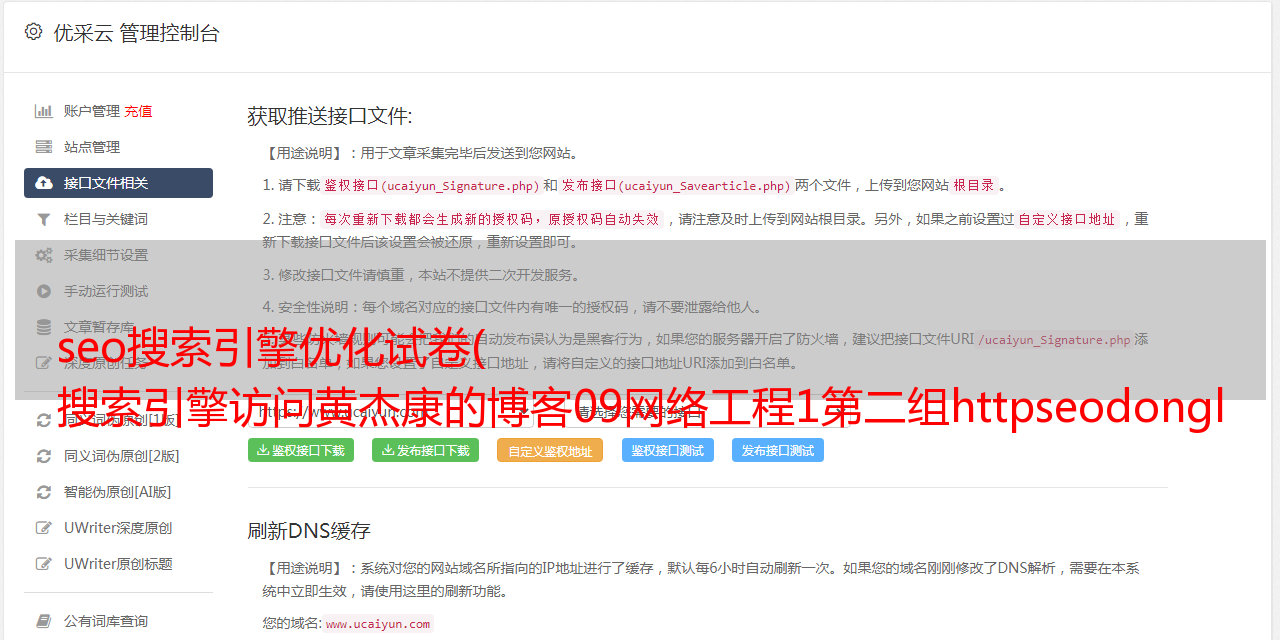Click the /ucaiyun_Signature.php URI text

(1054, 339)
